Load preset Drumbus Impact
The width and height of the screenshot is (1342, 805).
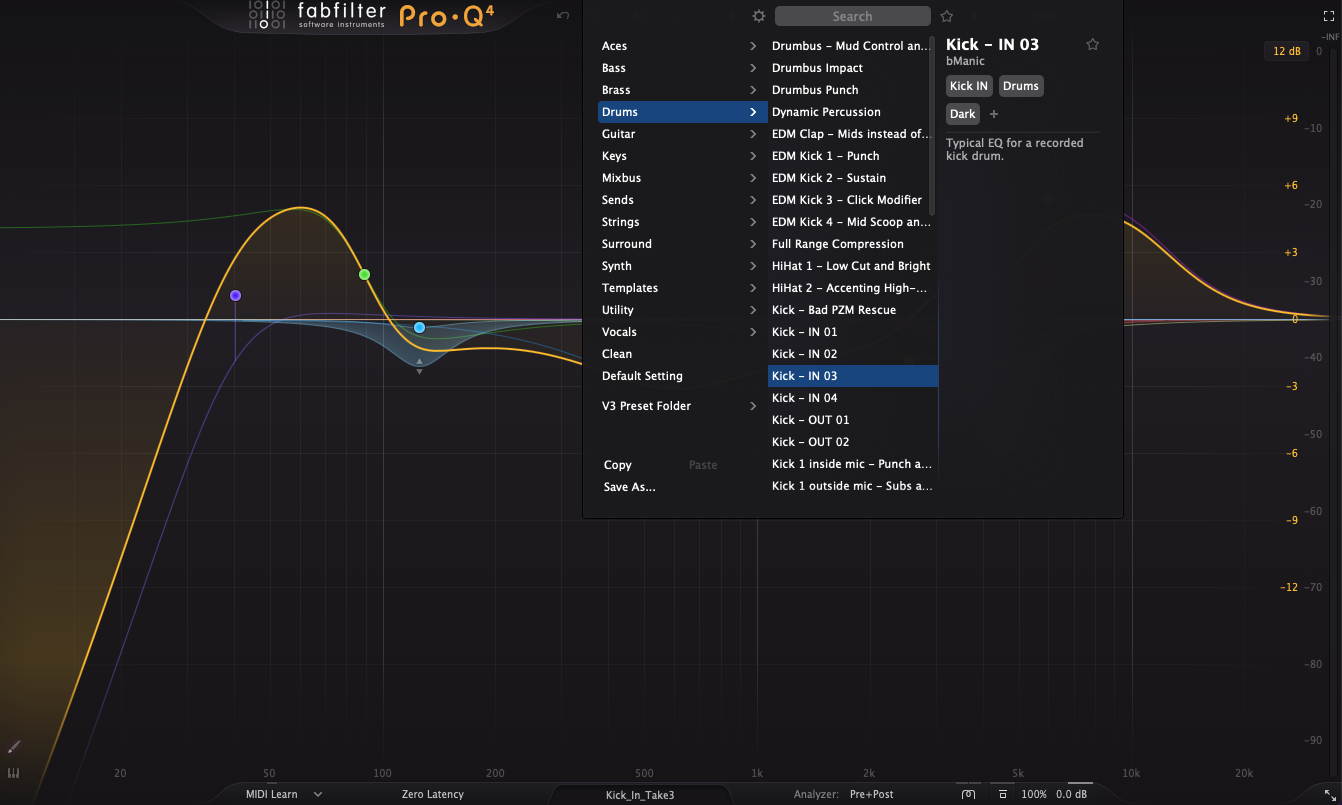coord(853,68)
